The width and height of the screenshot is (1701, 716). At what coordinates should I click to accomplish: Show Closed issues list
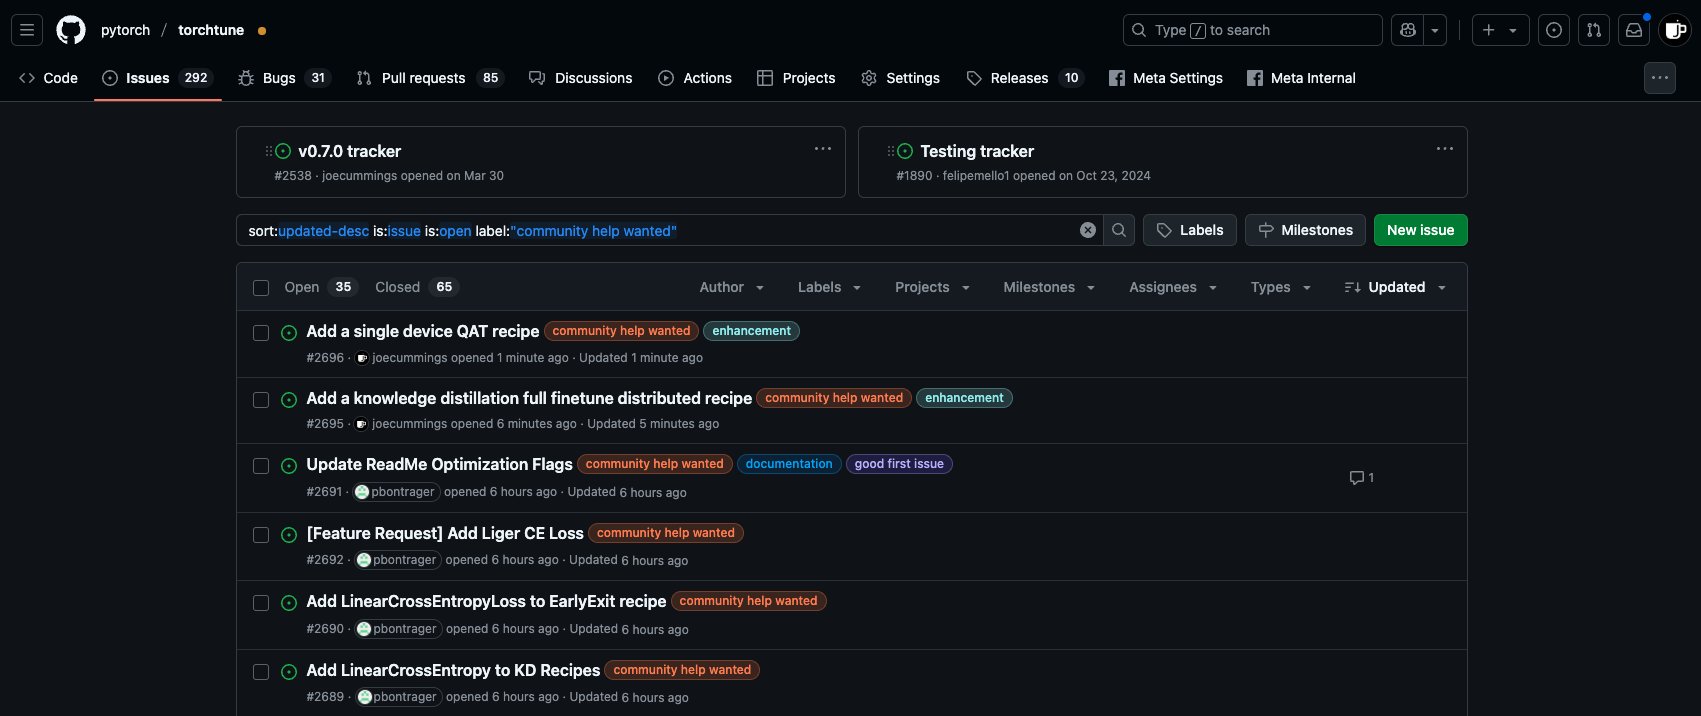(x=416, y=287)
